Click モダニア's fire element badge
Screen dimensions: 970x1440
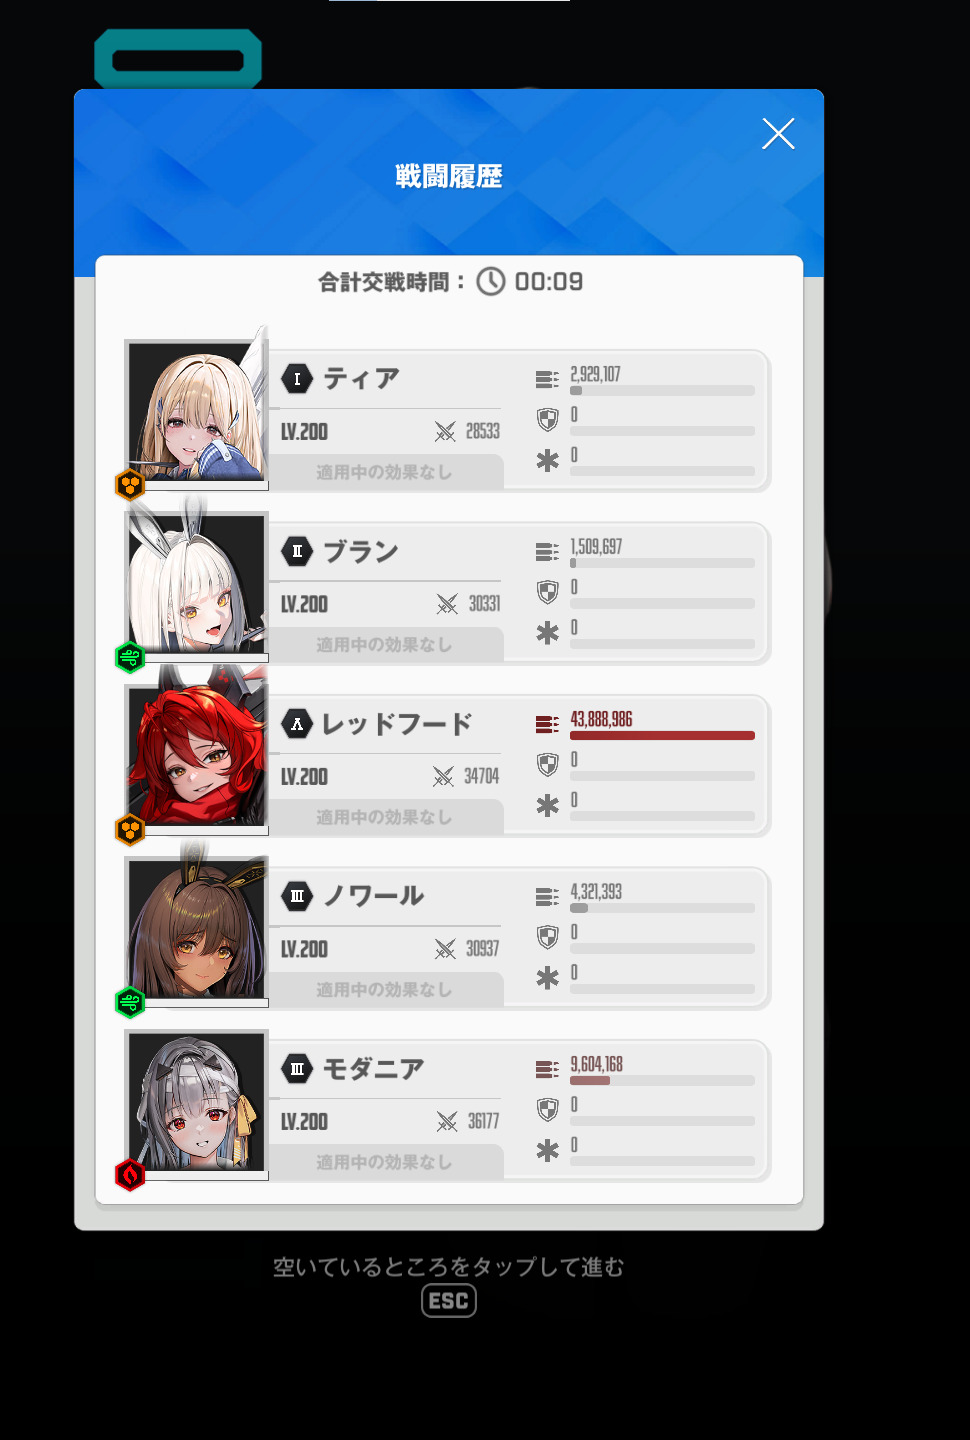click(130, 1175)
